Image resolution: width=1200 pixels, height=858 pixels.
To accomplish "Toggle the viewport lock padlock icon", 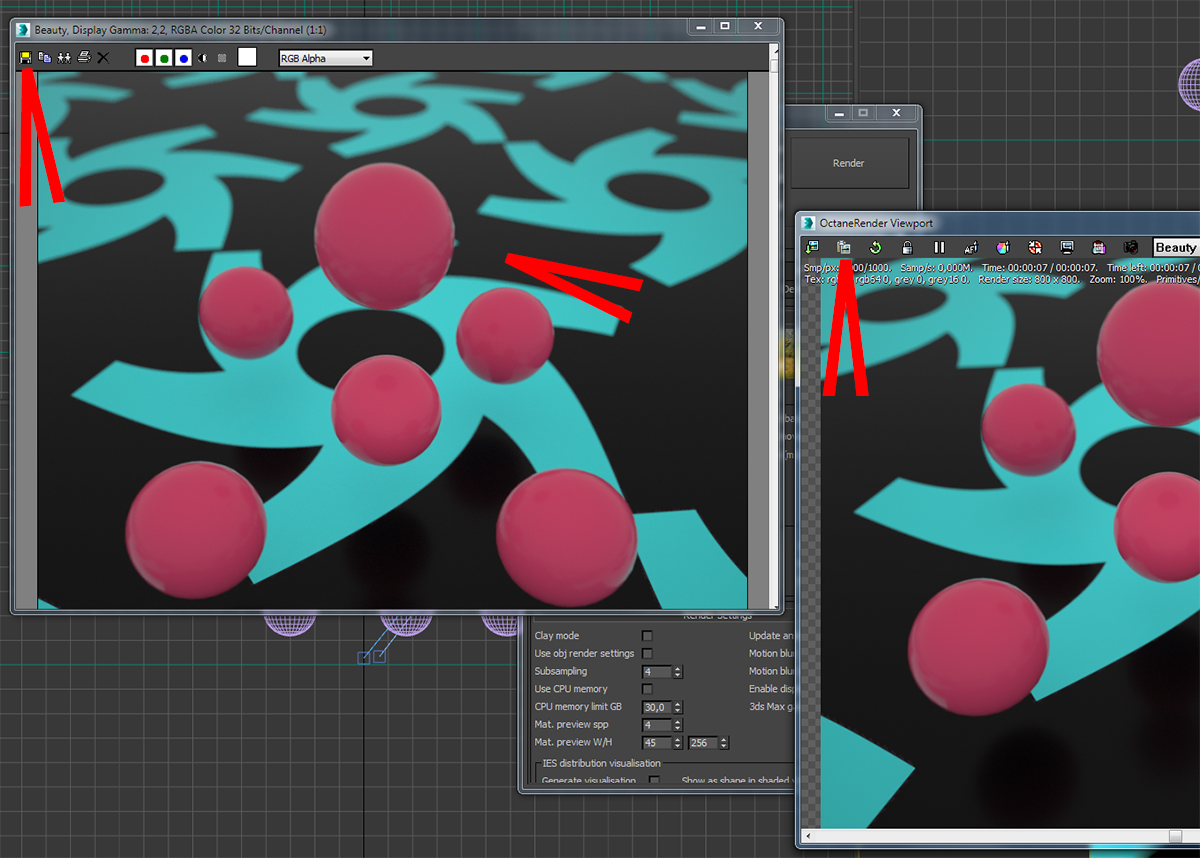I will click(907, 247).
